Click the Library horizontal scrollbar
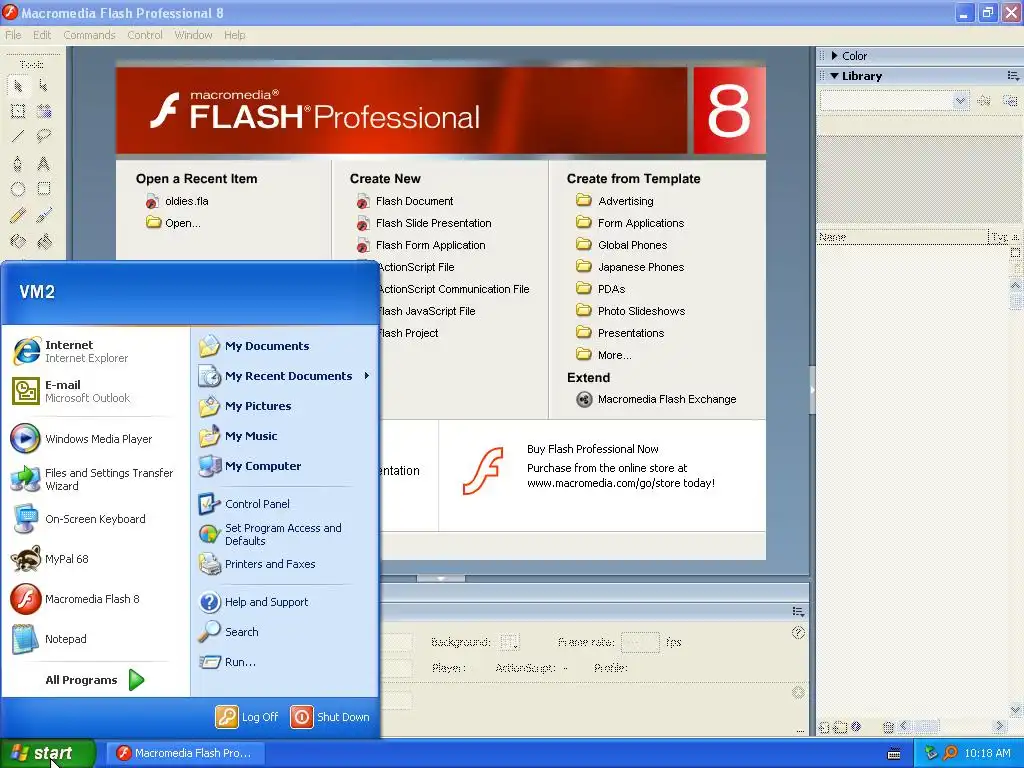Viewport: 1024px width, 768px height. coord(953,726)
